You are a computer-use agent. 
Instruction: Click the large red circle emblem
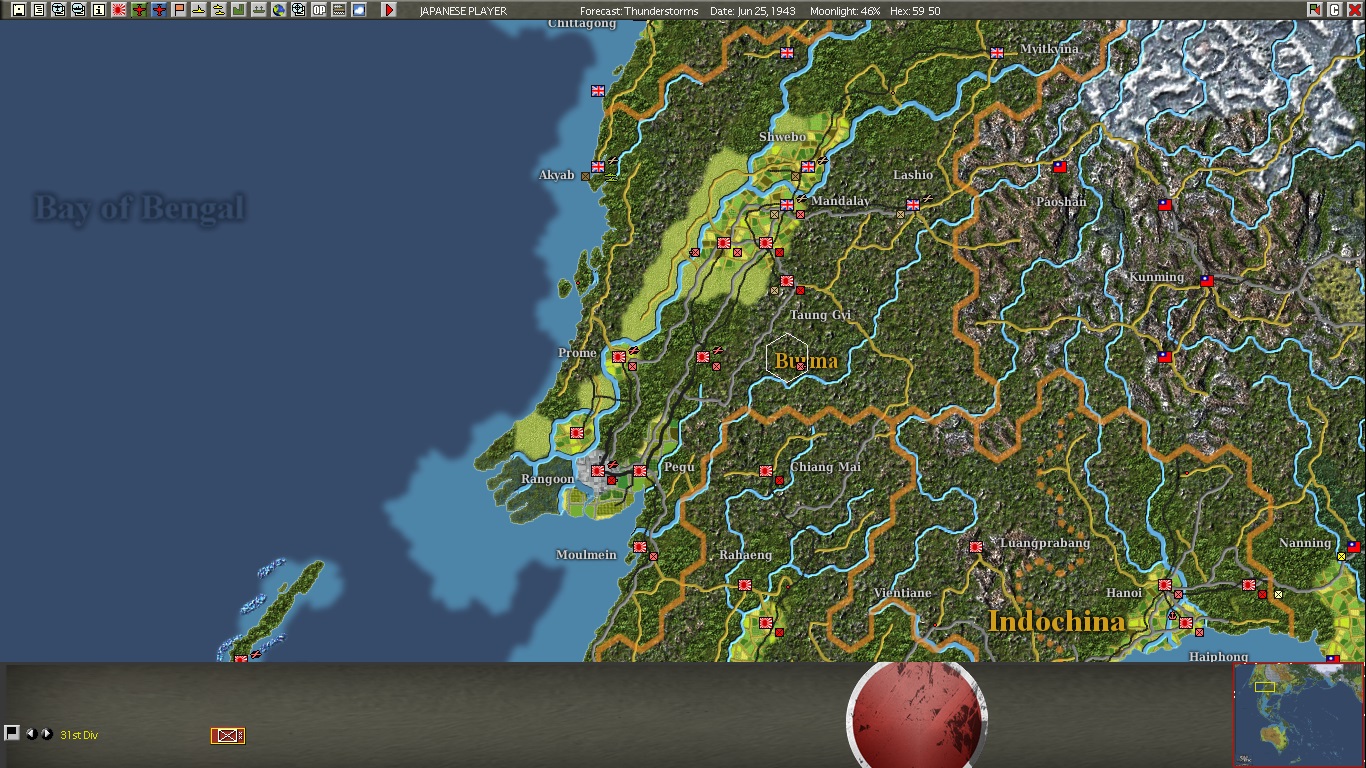[917, 715]
